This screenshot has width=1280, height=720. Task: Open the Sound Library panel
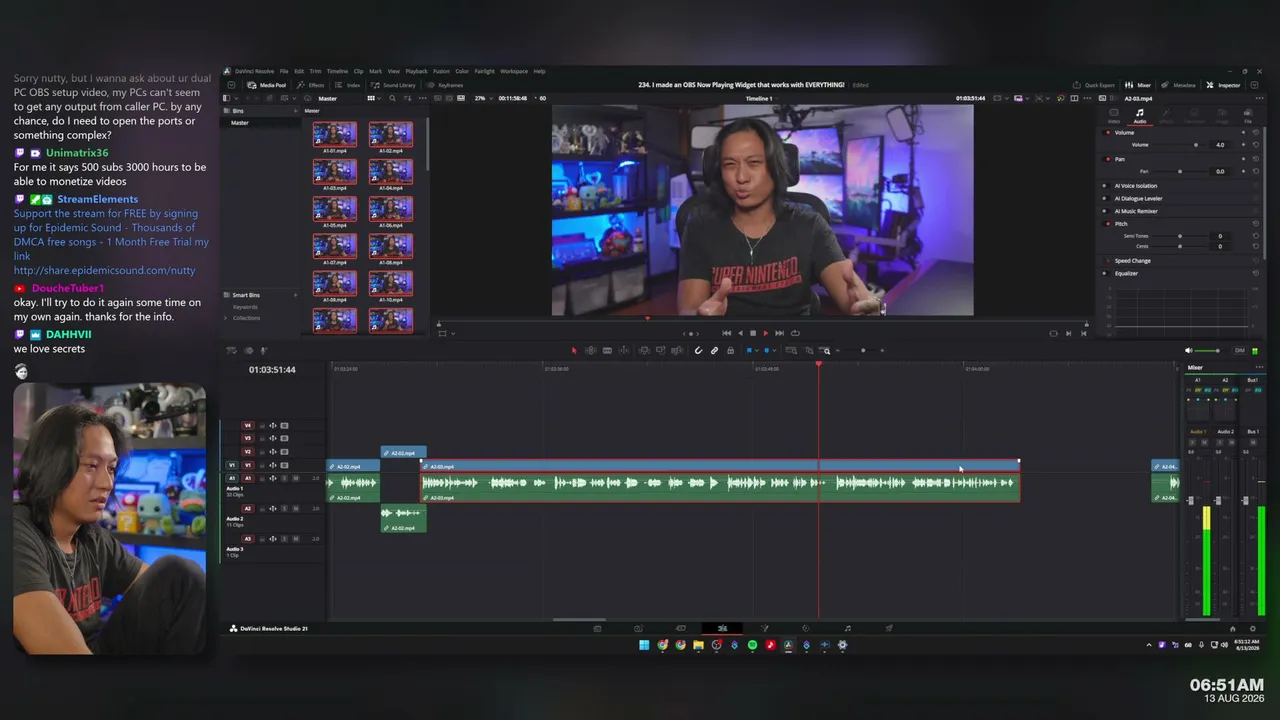[x=395, y=85]
